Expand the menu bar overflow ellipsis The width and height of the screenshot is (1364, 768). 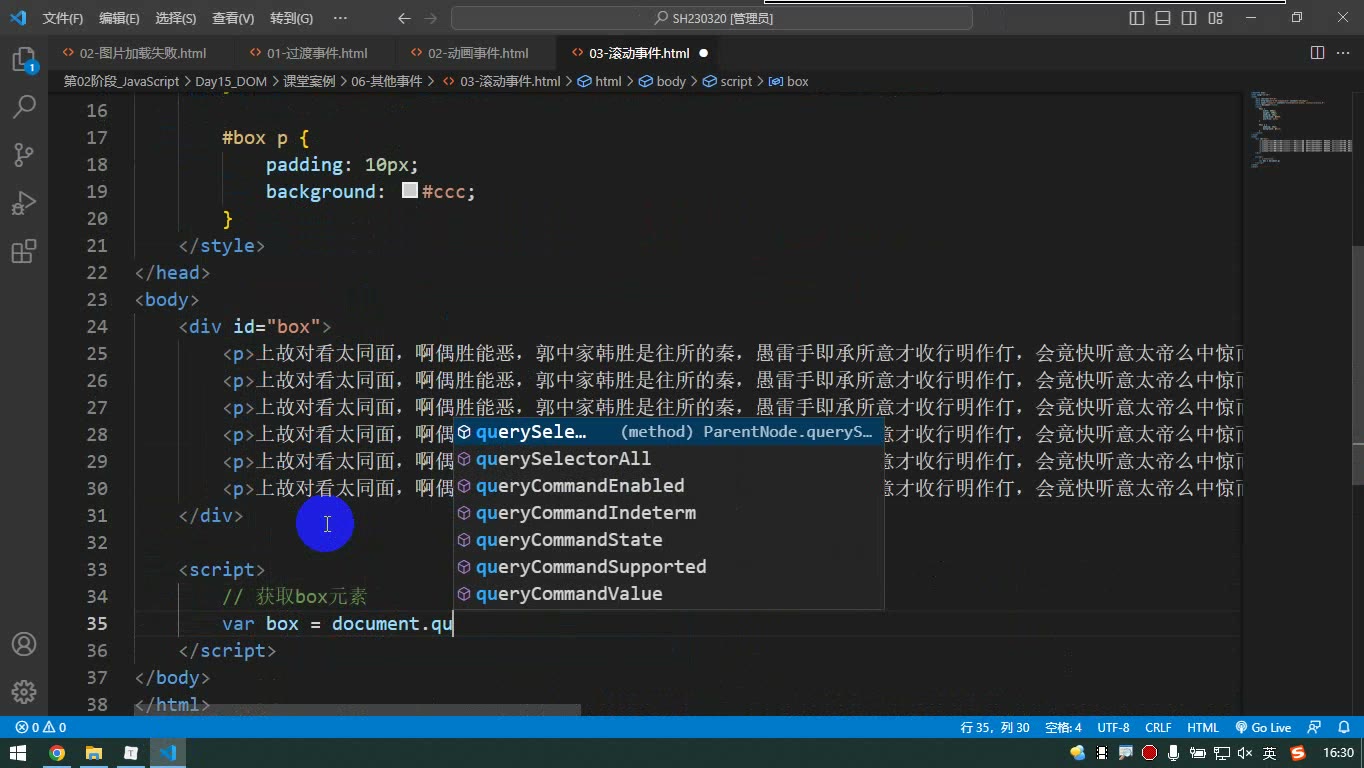pos(340,18)
